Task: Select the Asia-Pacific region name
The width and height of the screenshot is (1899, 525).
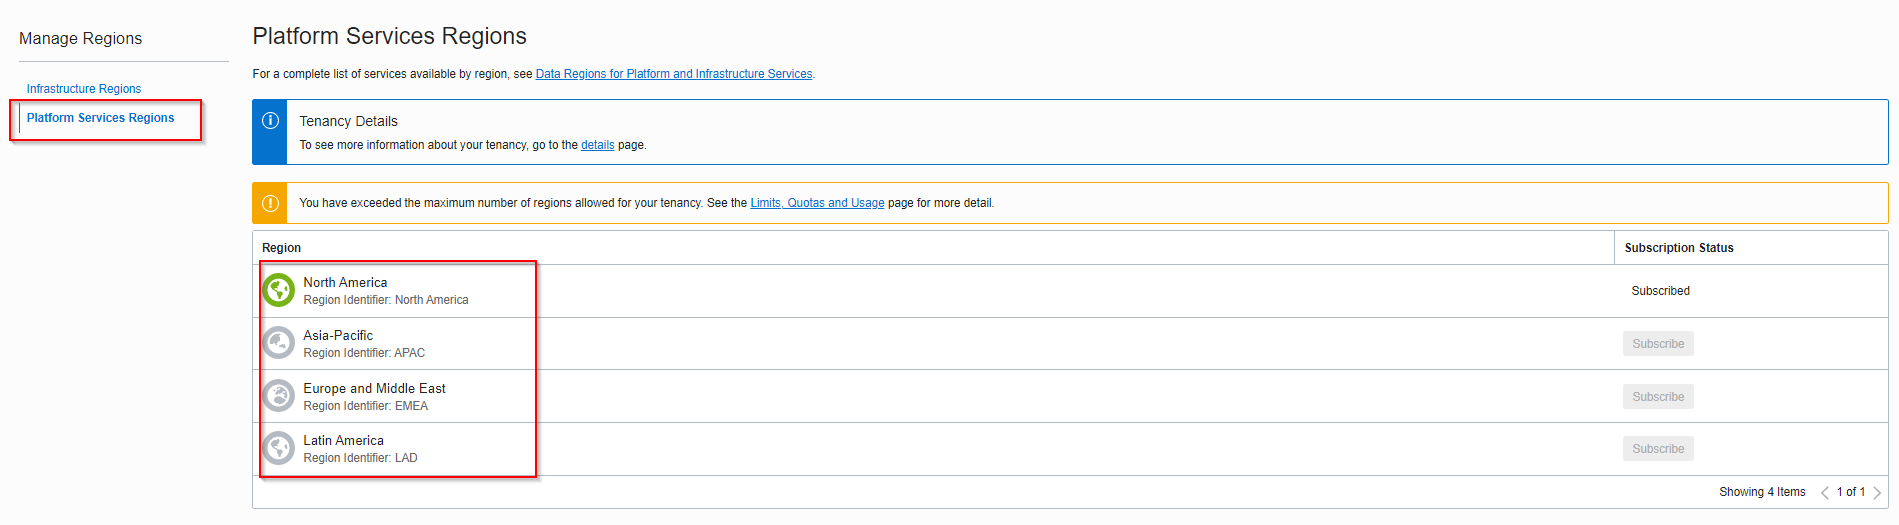Action: tap(338, 336)
